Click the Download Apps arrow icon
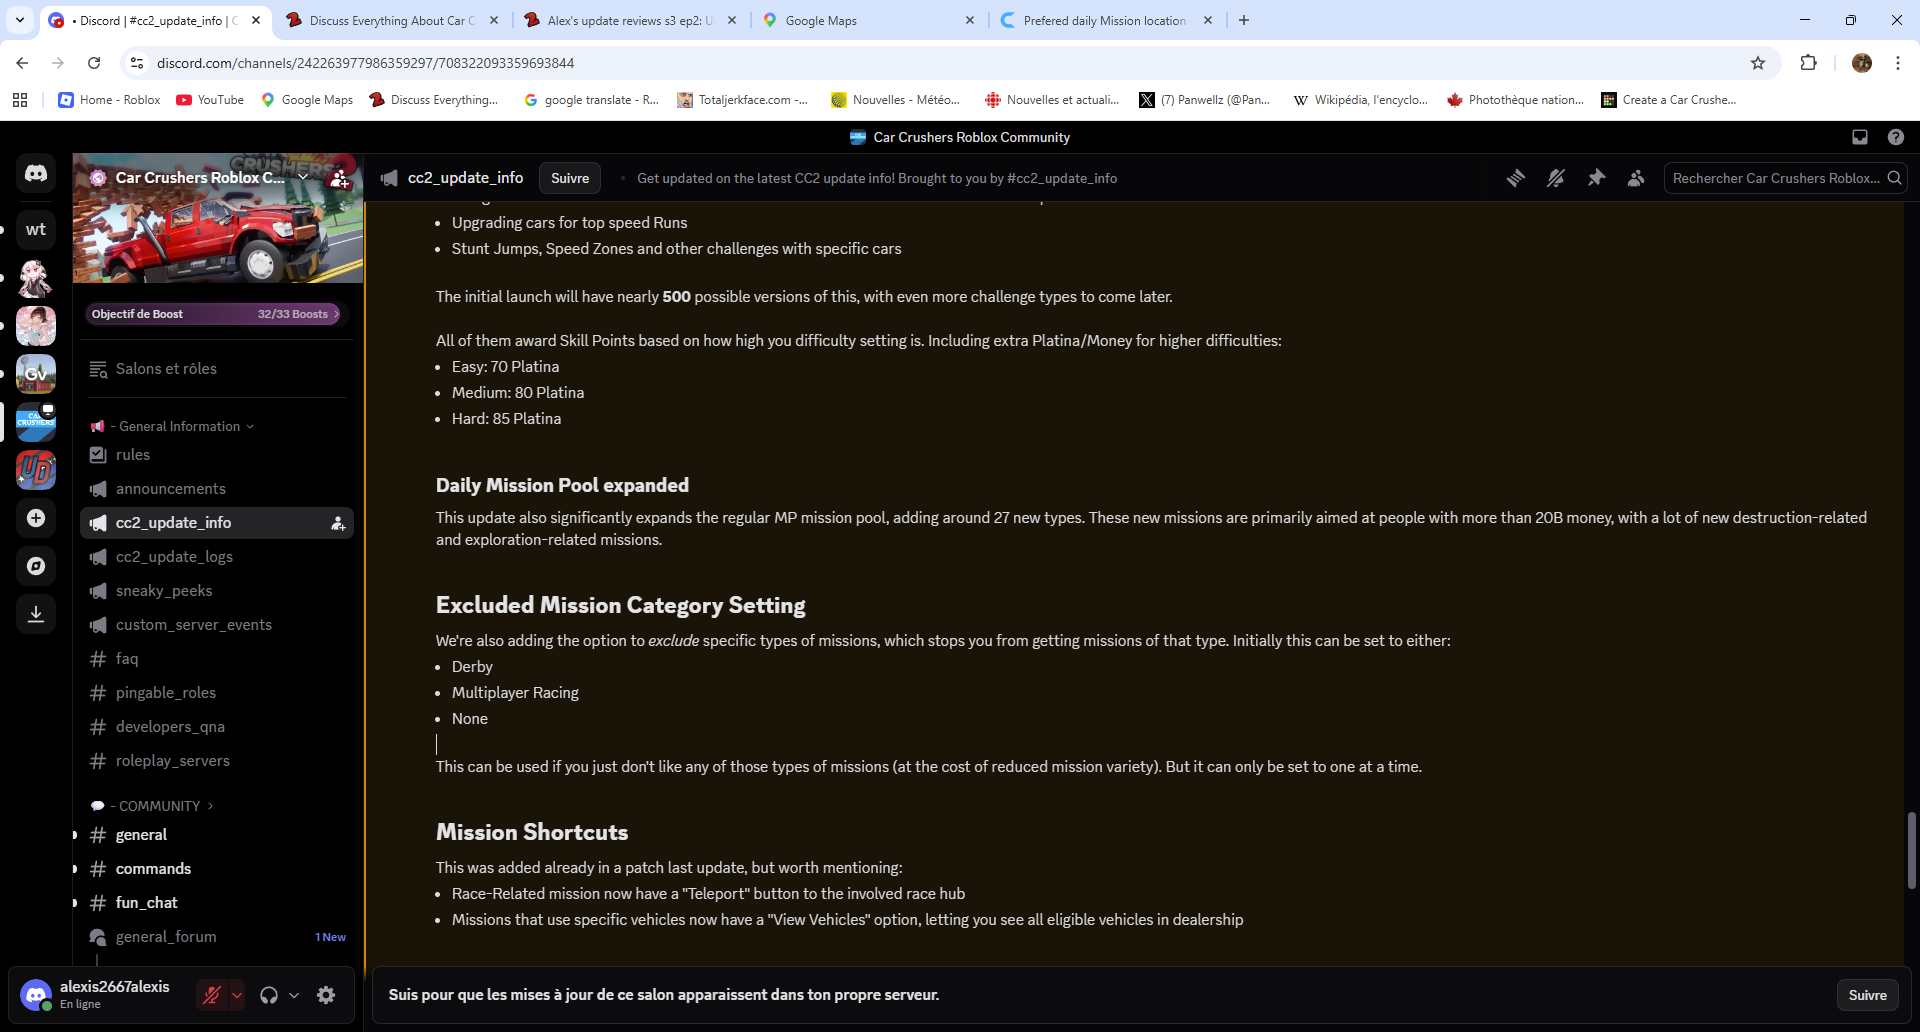 click(x=36, y=614)
